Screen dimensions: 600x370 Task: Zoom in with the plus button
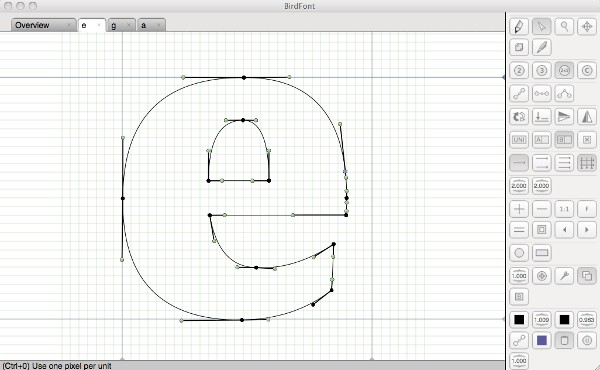[519, 209]
